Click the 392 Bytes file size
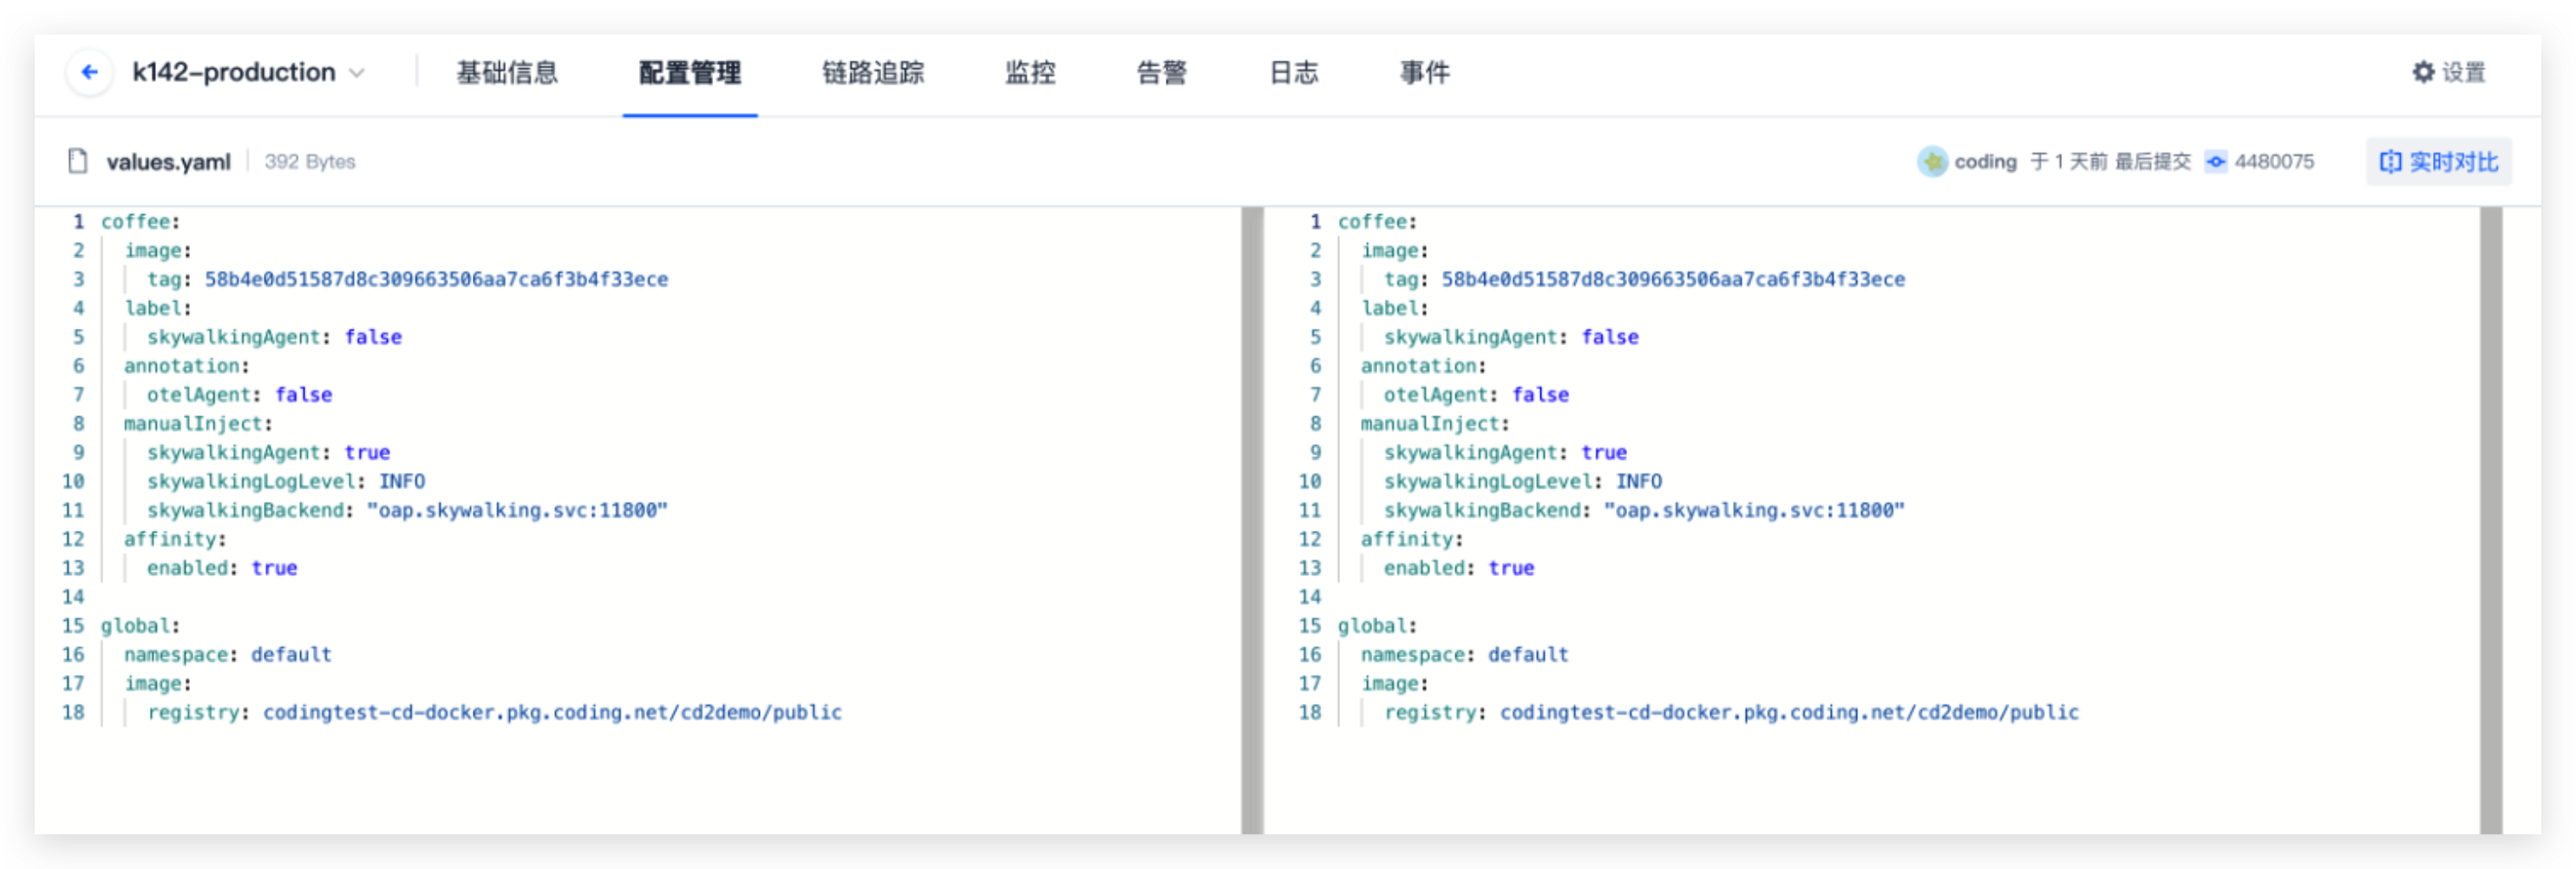2576x869 pixels. click(x=309, y=161)
